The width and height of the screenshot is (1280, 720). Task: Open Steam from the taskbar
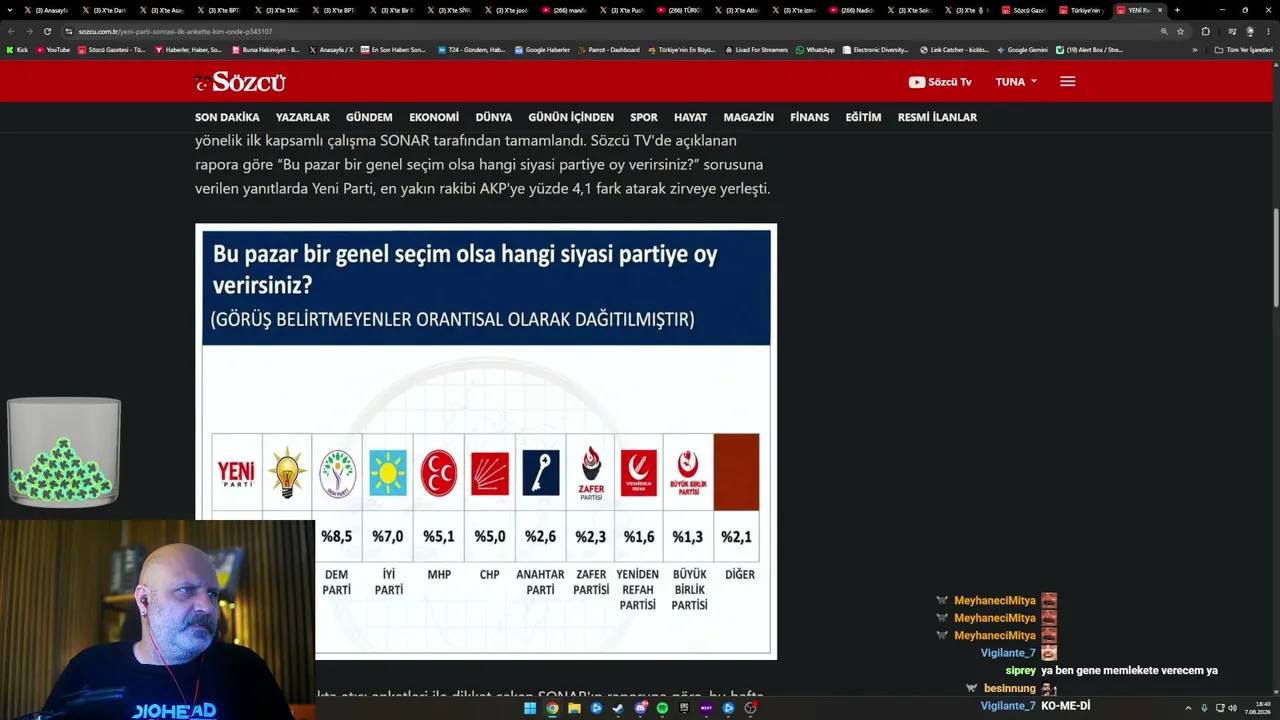click(618, 708)
